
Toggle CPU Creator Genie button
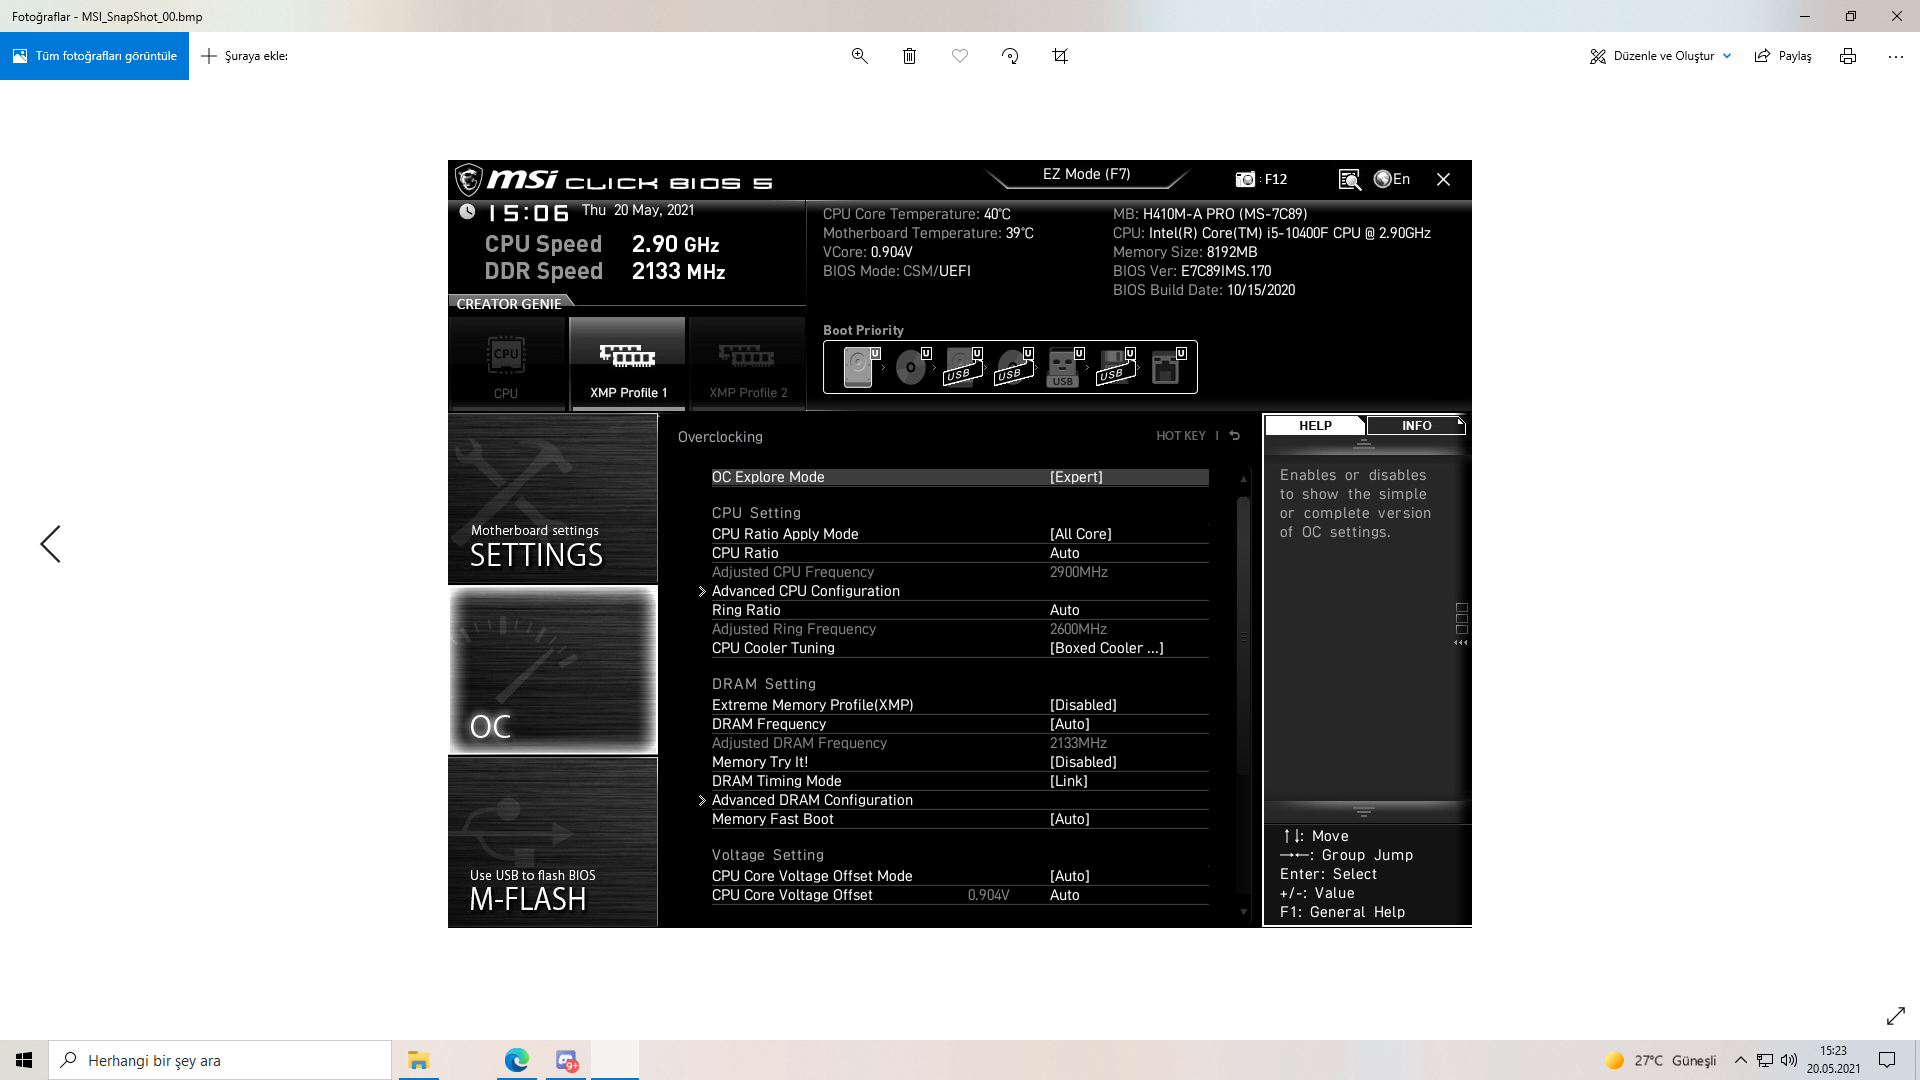pos(506,363)
